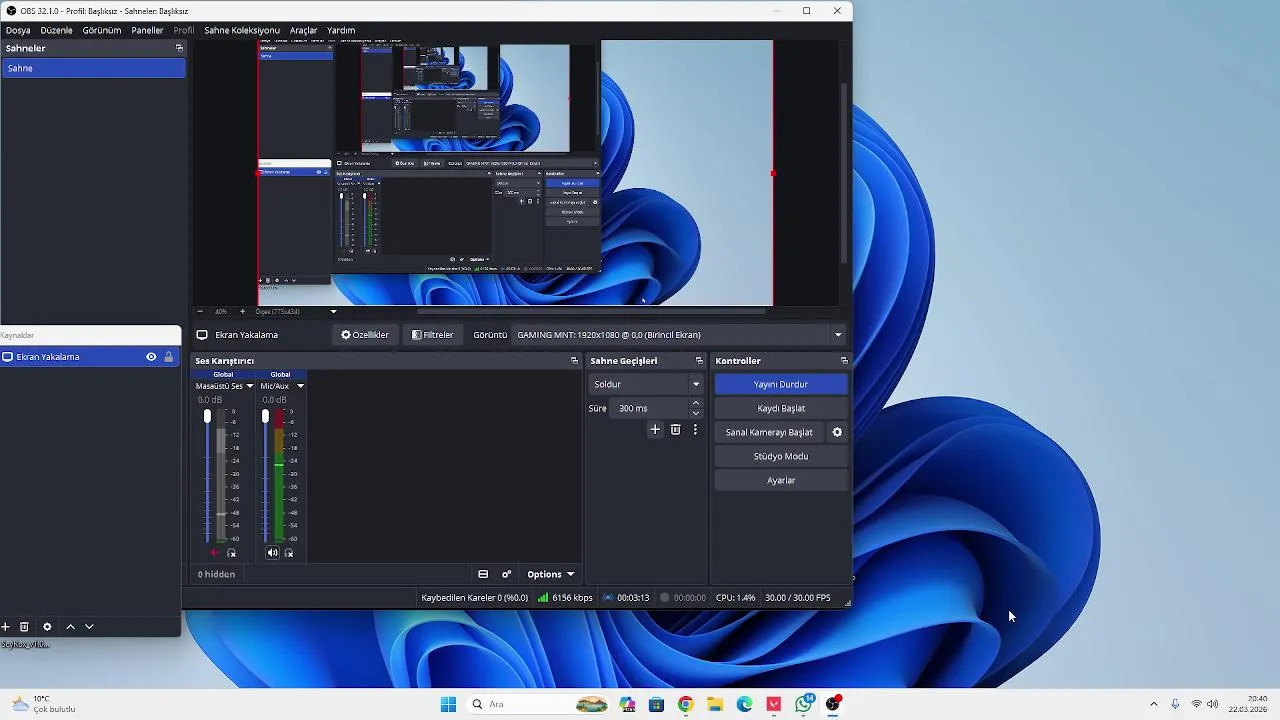
Task: Open Windows Start menu
Action: pos(448,704)
